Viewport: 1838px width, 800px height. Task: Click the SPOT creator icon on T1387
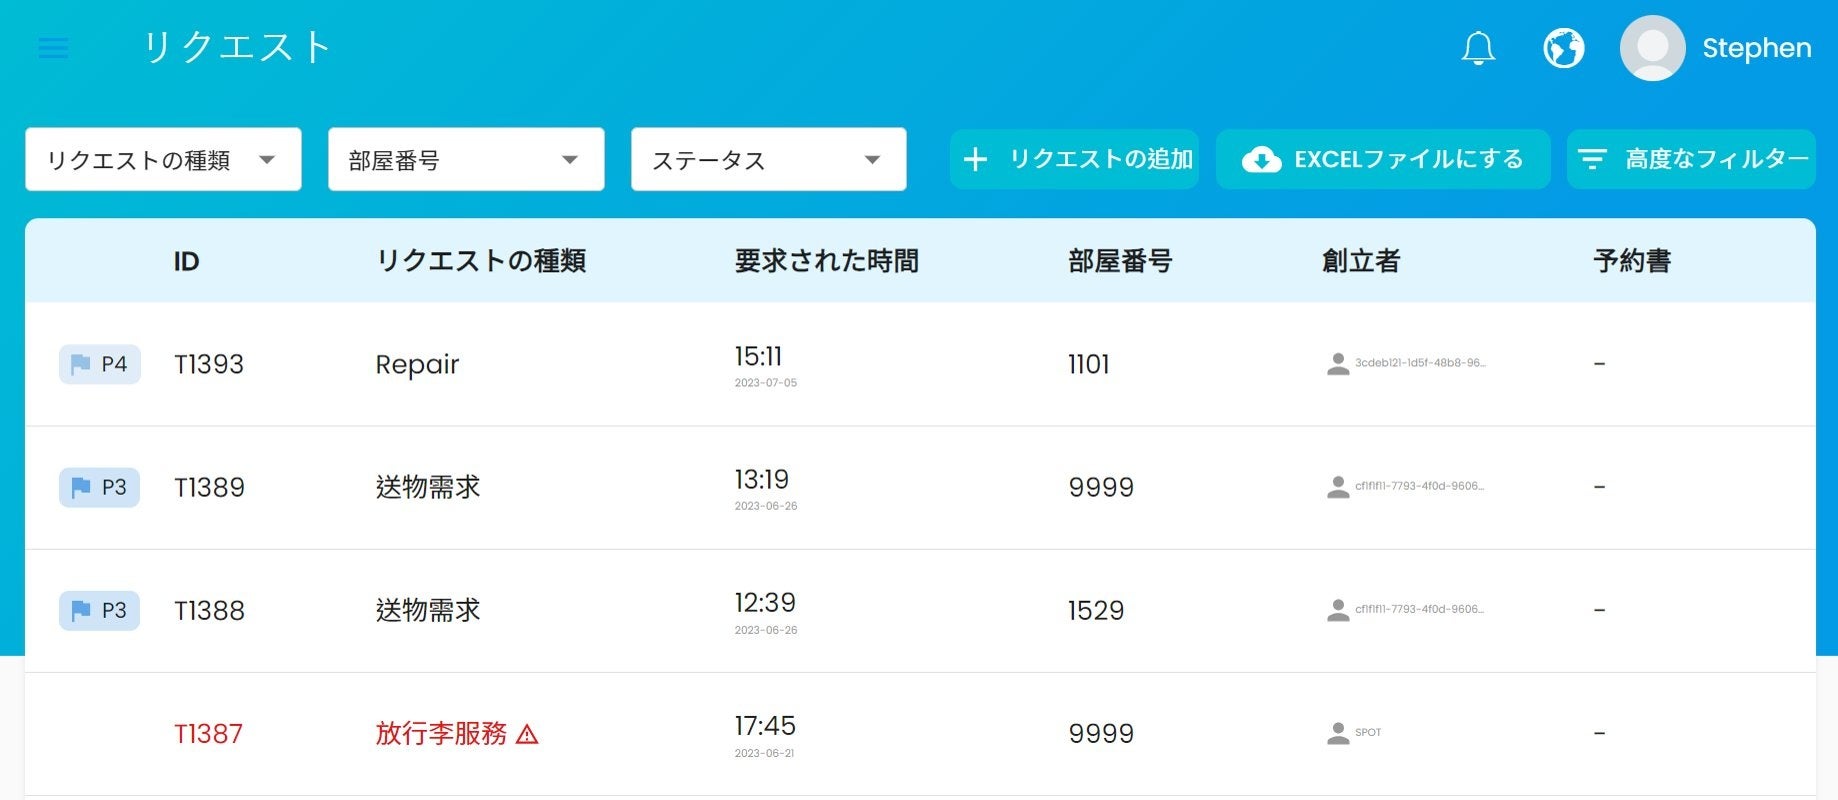pyautogui.click(x=1337, y=733)
